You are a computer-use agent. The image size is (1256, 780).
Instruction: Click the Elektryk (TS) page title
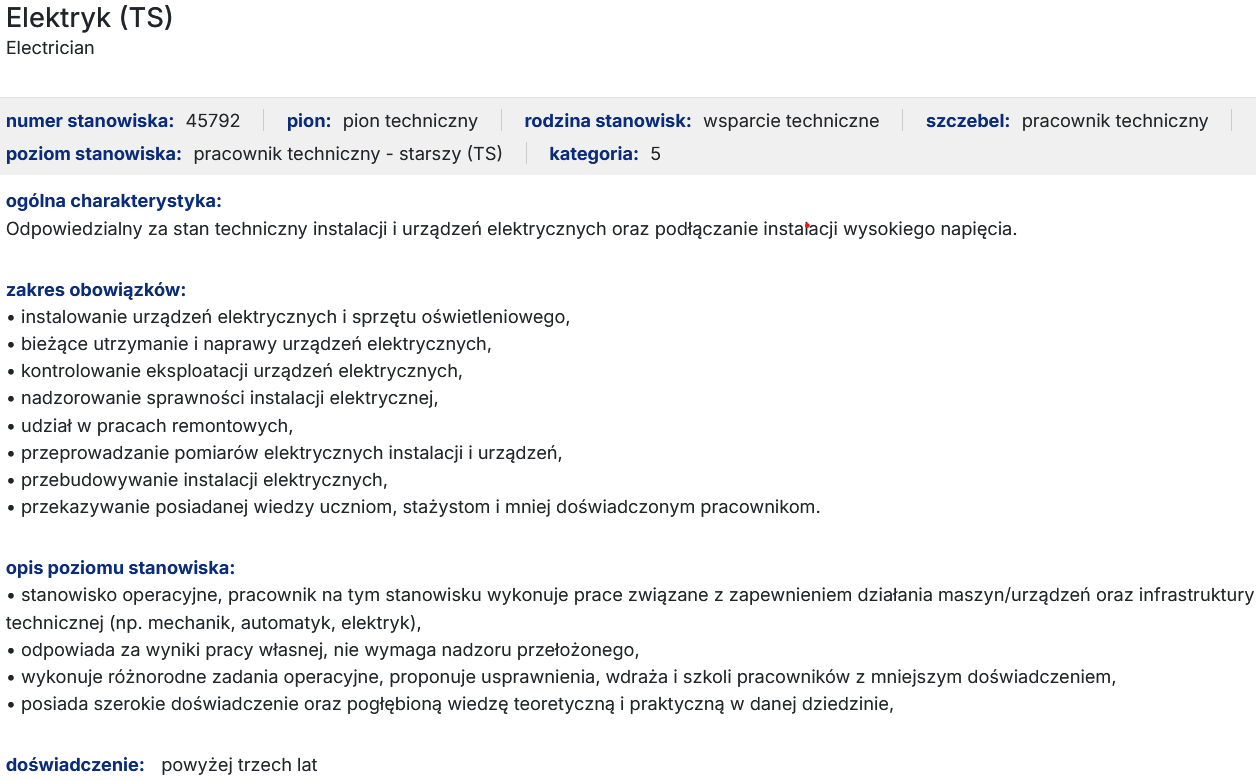click(90, 18)
